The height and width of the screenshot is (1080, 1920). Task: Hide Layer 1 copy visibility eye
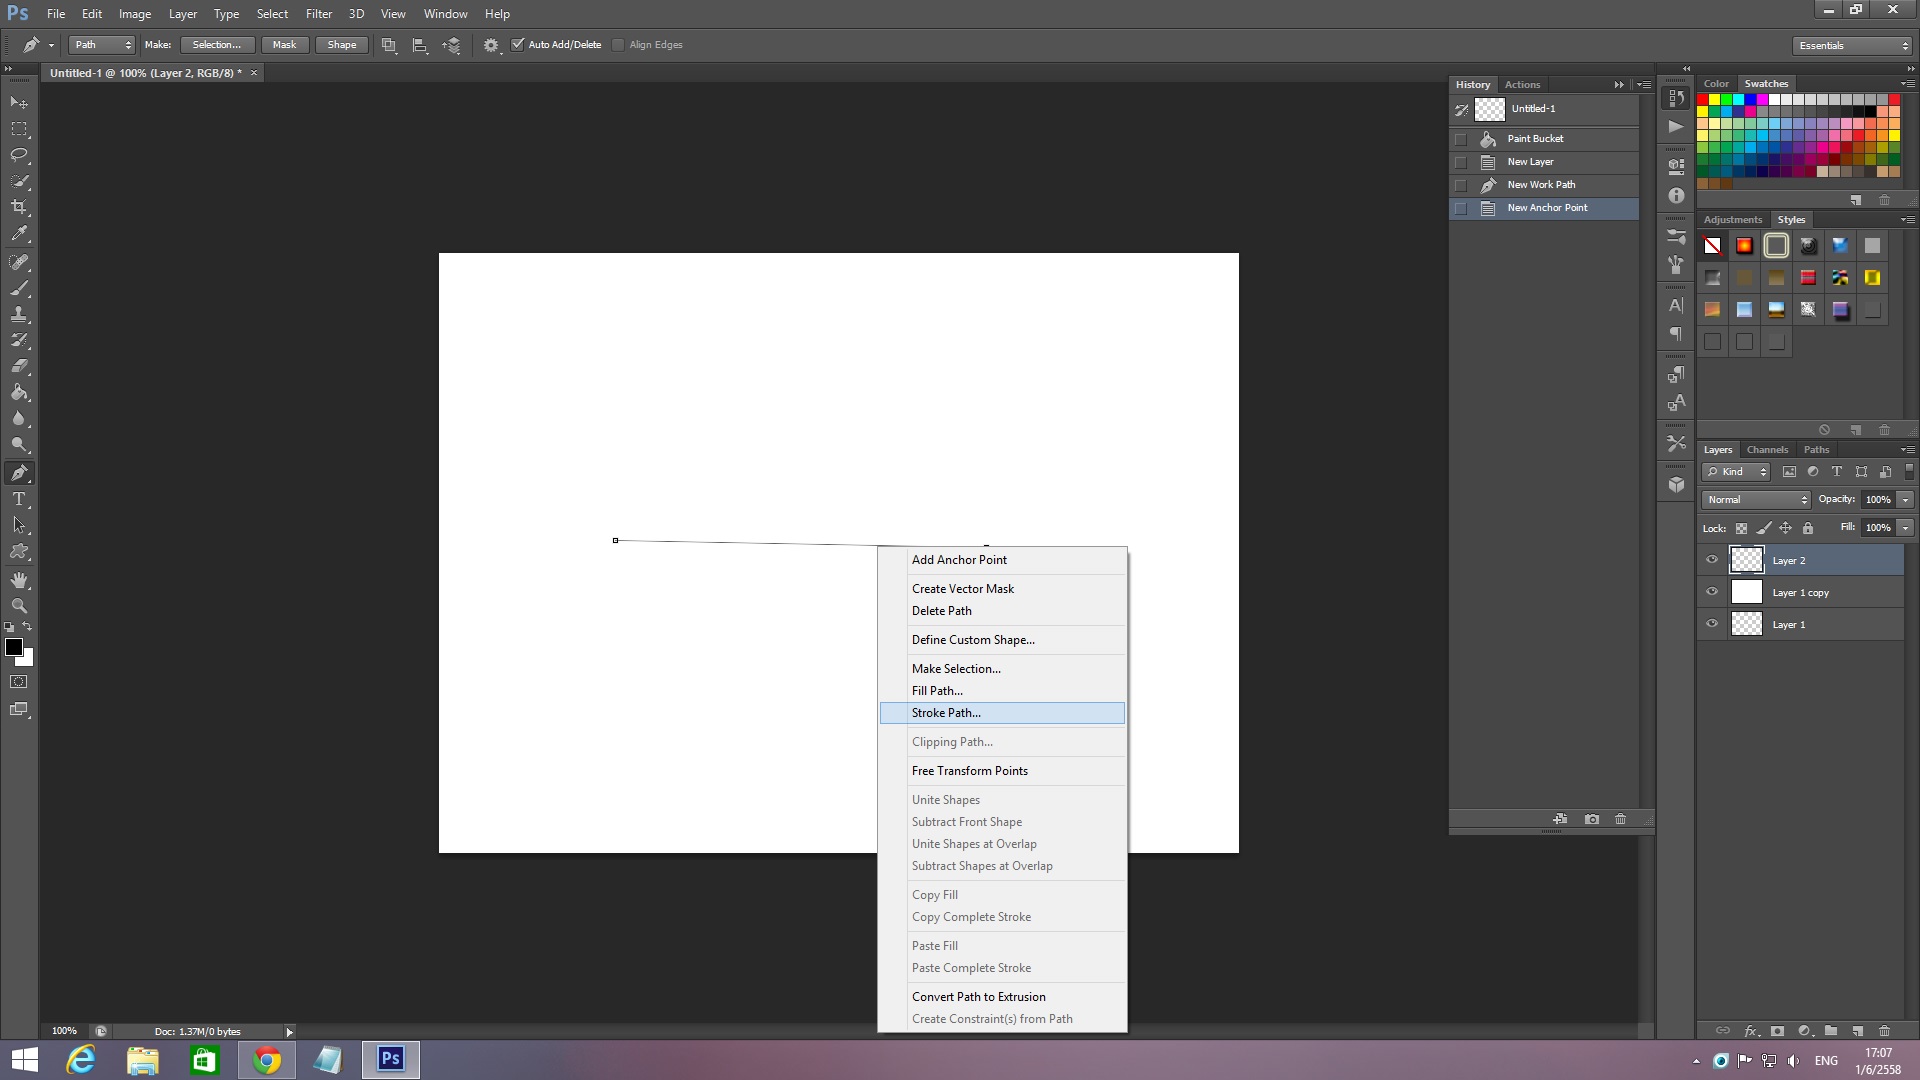coord(1712,592)
